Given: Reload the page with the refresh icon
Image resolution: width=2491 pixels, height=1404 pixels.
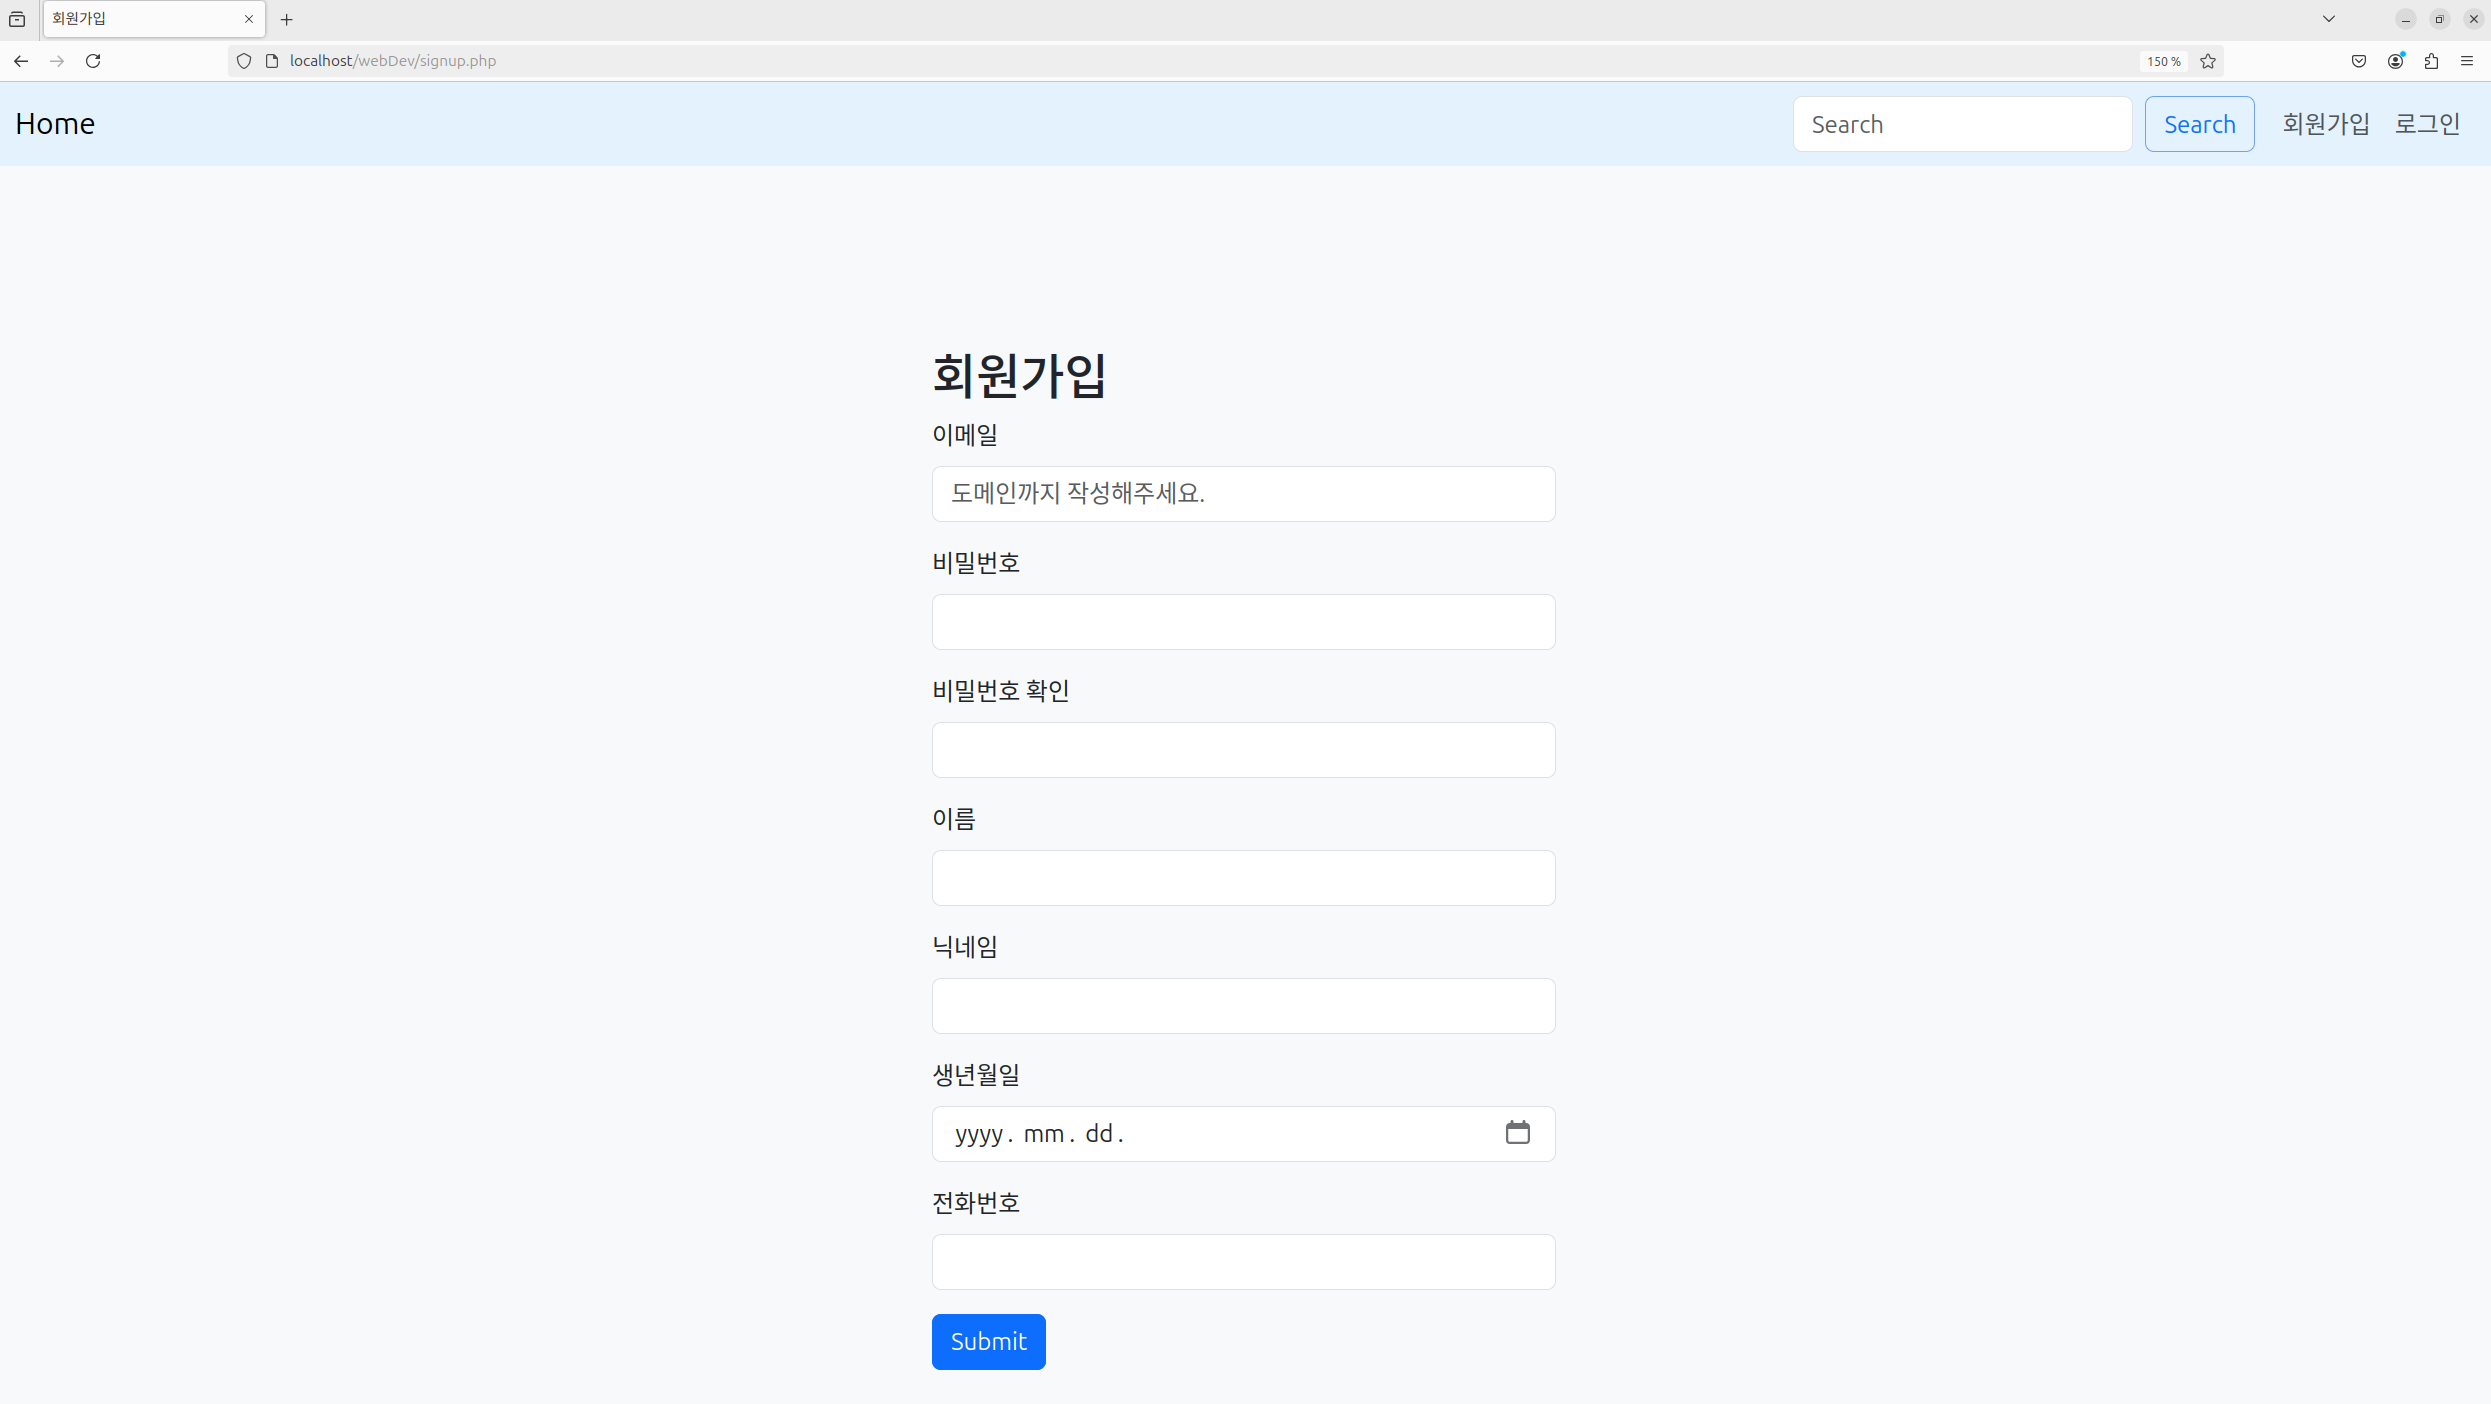Looking at the screenshot, I should [93, 61].
